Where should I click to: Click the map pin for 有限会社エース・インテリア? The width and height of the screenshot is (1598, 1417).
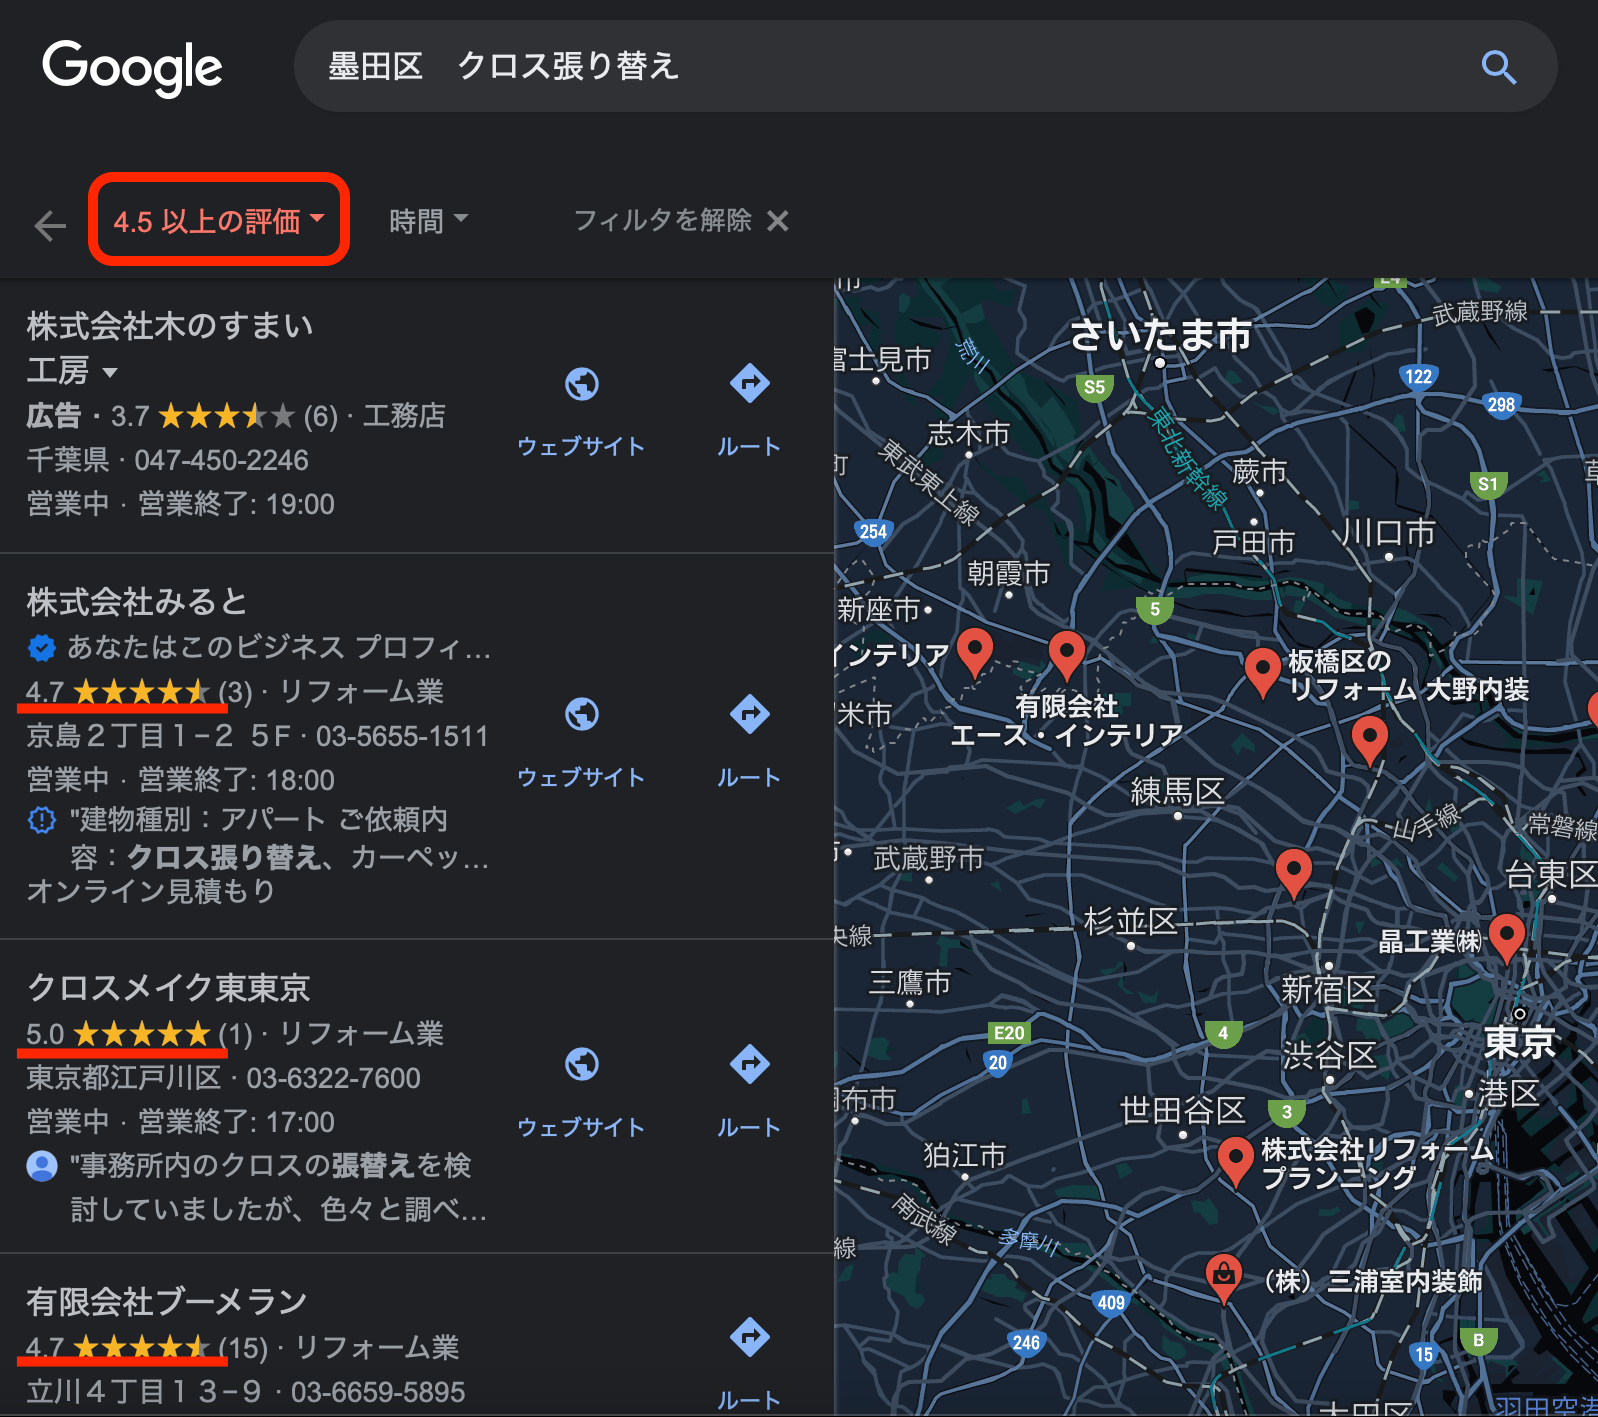pyautogui.click(x=1066, y=656)
